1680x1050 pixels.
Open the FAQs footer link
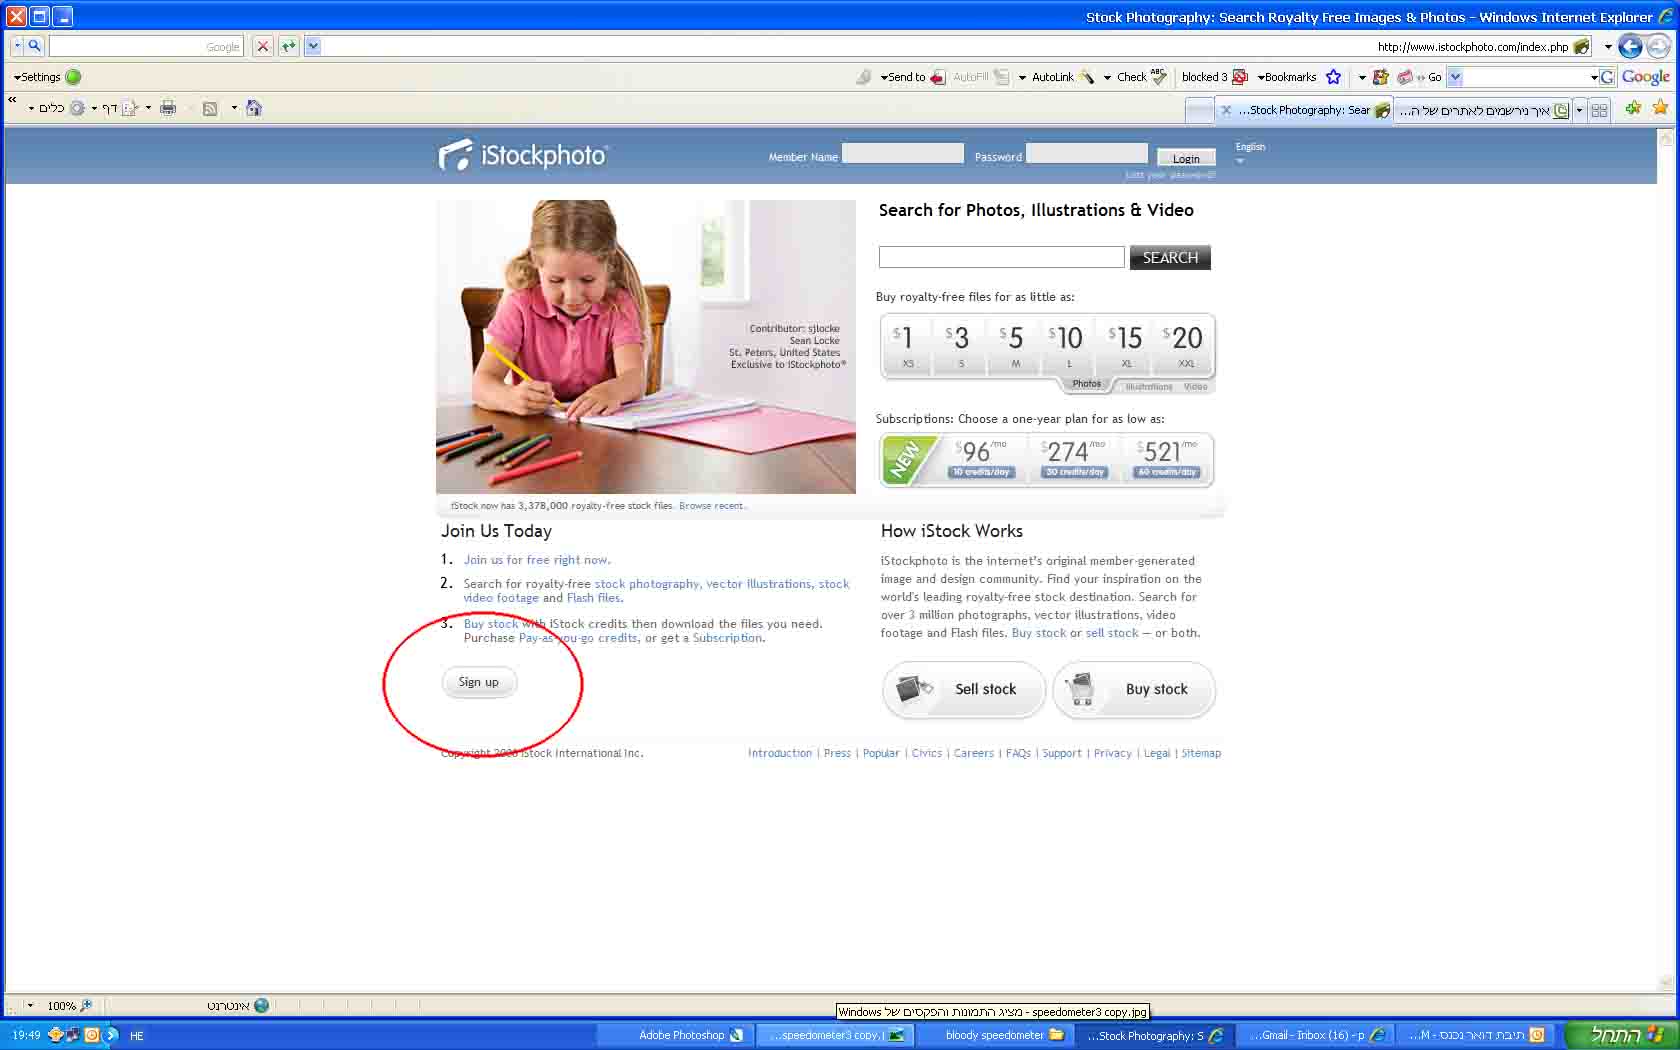(1018, 753)
